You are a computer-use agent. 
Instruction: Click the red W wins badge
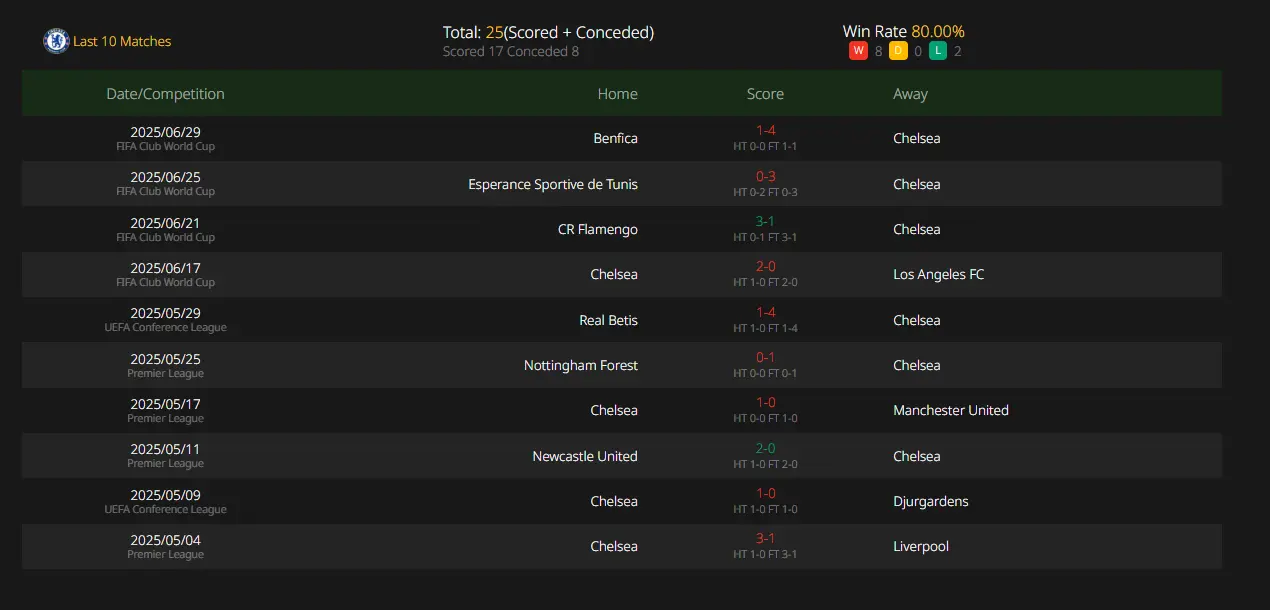point(858,51)
